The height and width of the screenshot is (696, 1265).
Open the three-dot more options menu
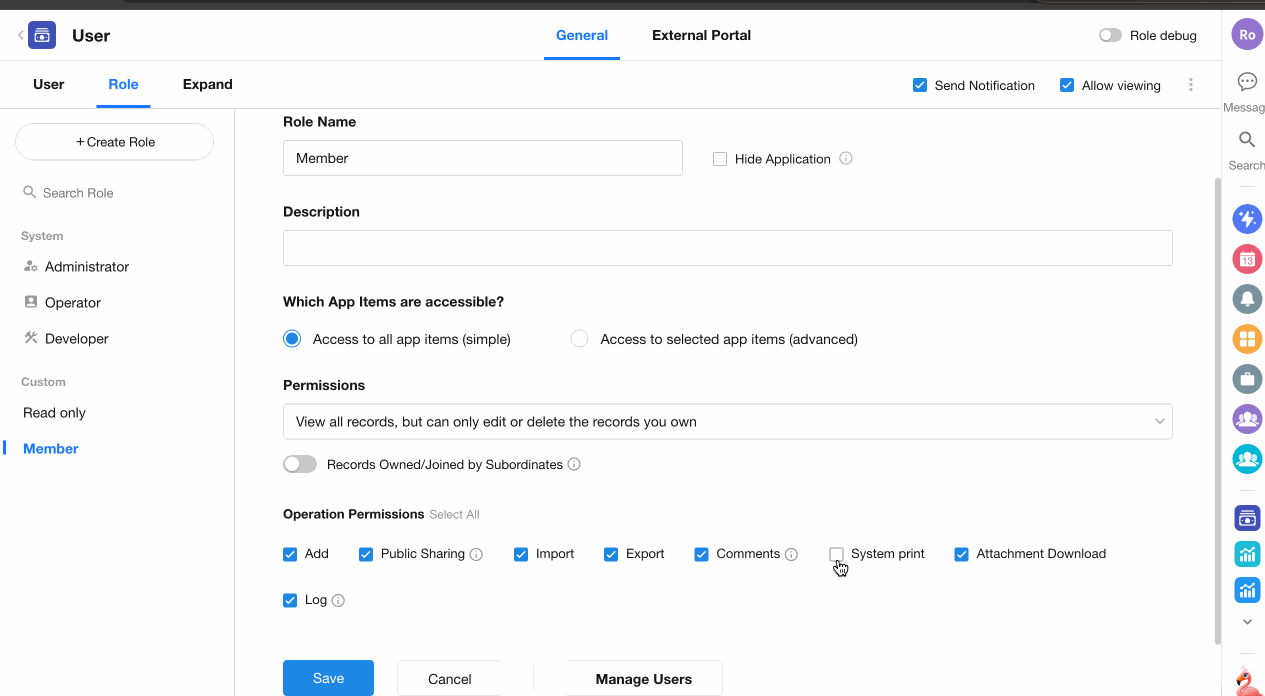point(1190,85)
